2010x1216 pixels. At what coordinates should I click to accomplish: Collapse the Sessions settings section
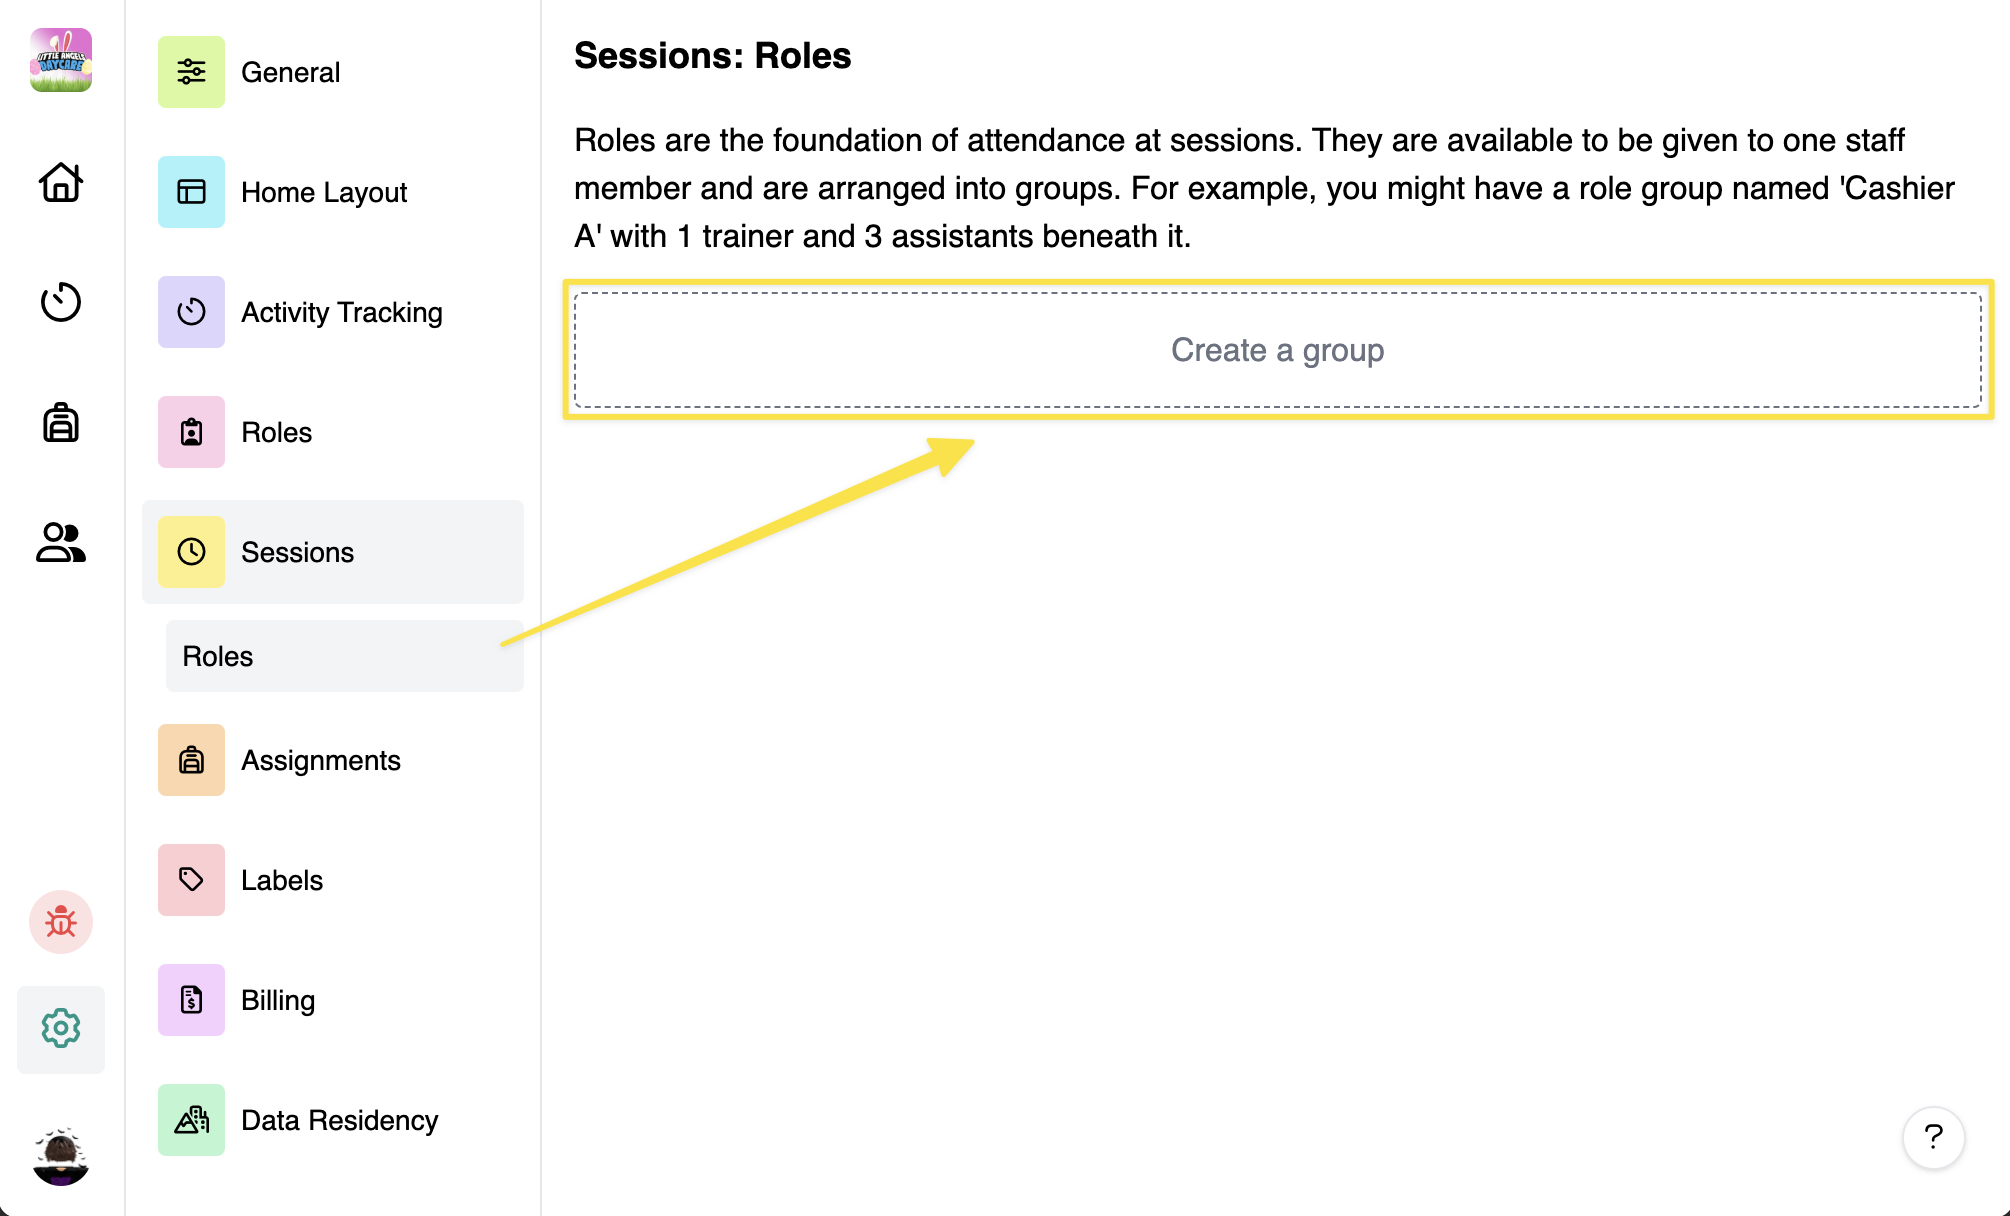click(x=333, y=552)
